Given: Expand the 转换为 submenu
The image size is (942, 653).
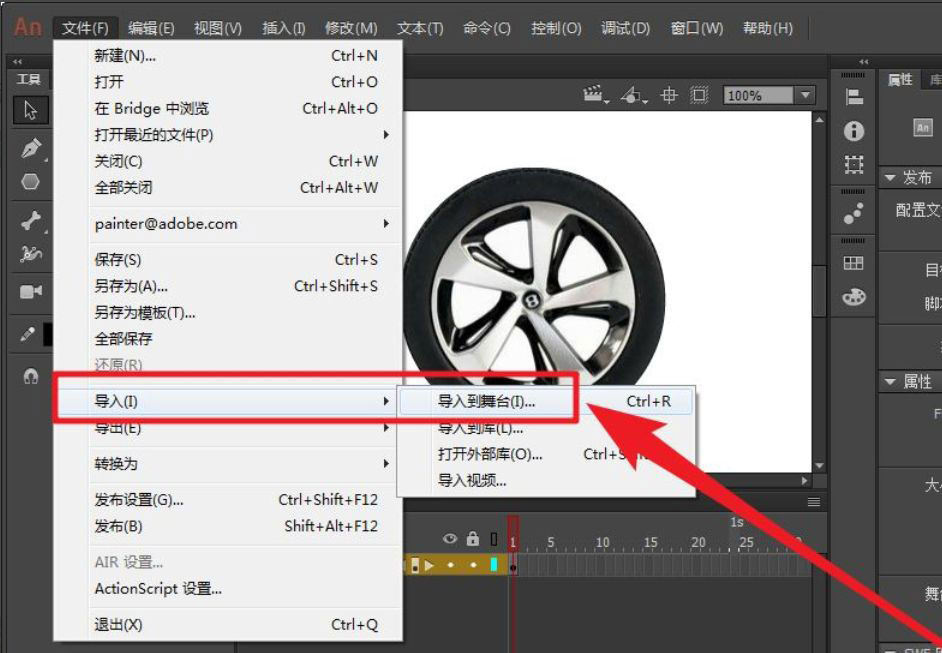Looking at the screenshot, I should coord(386,464).
